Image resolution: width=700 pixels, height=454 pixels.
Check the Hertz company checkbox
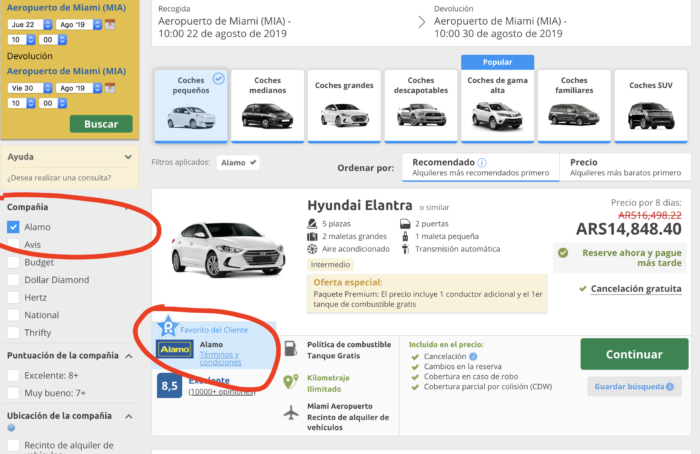(13, 298)
